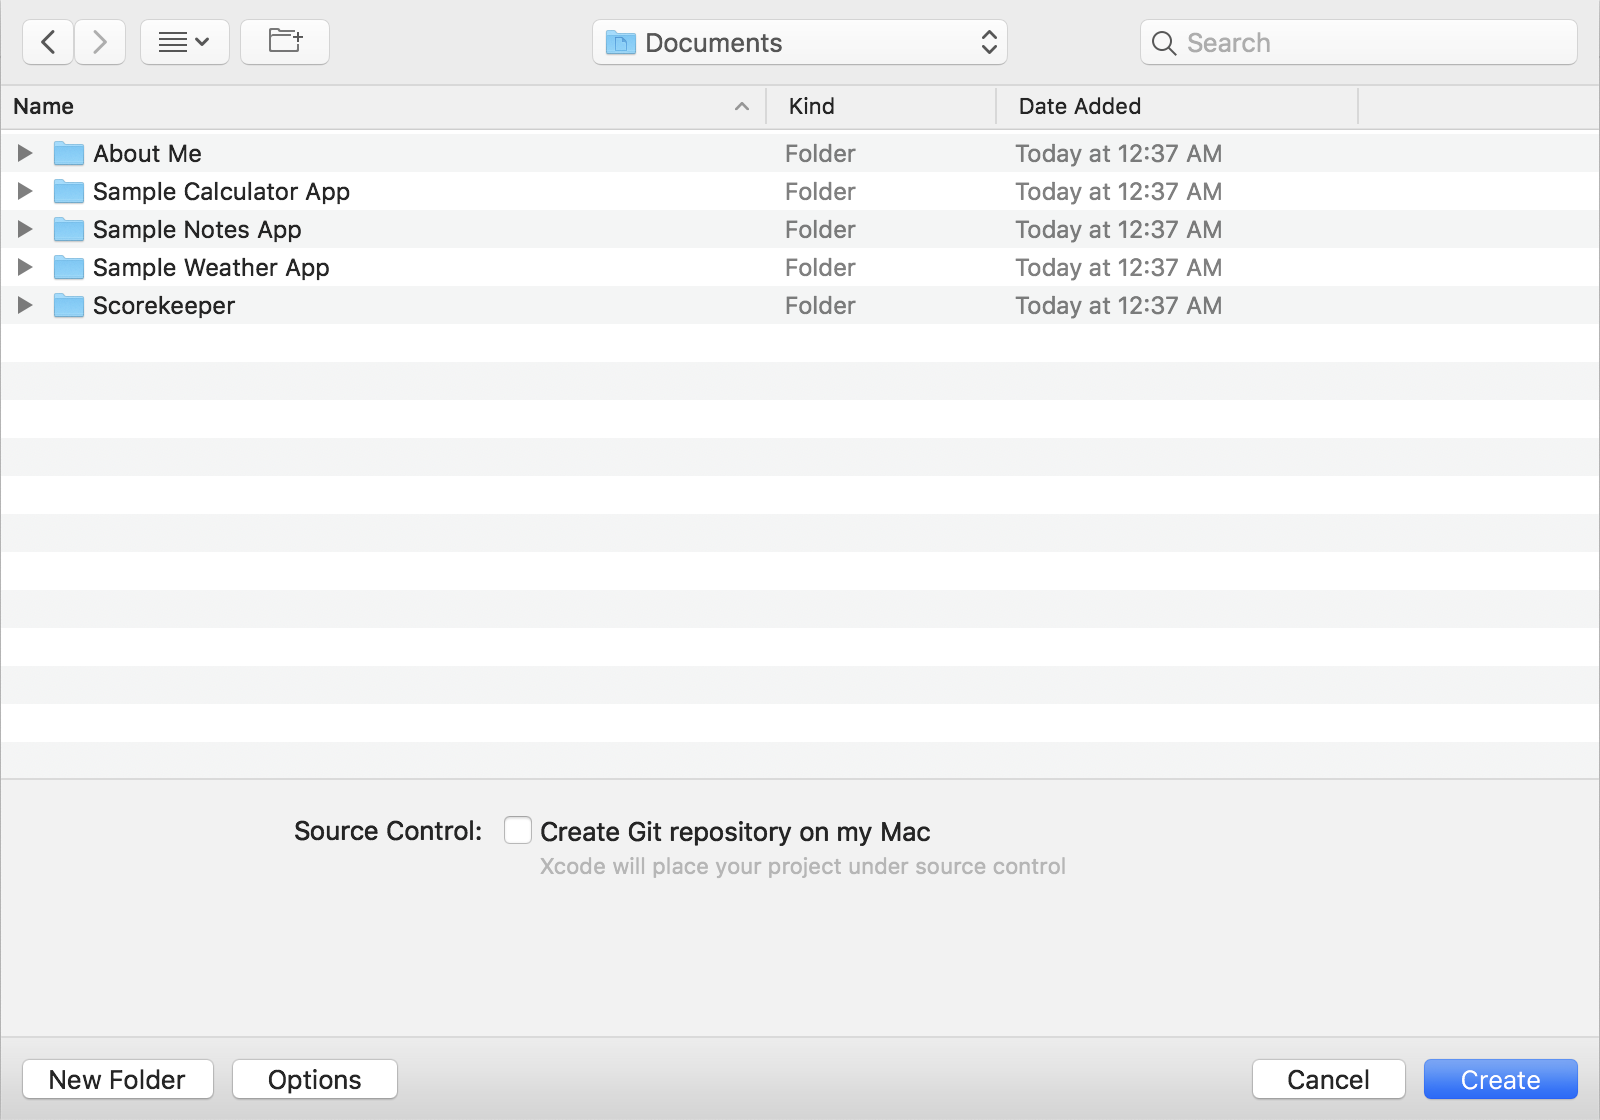Click the search magnifier icon
The height and width of the screenshot is (1120, 1600).
coord(1163,43)
